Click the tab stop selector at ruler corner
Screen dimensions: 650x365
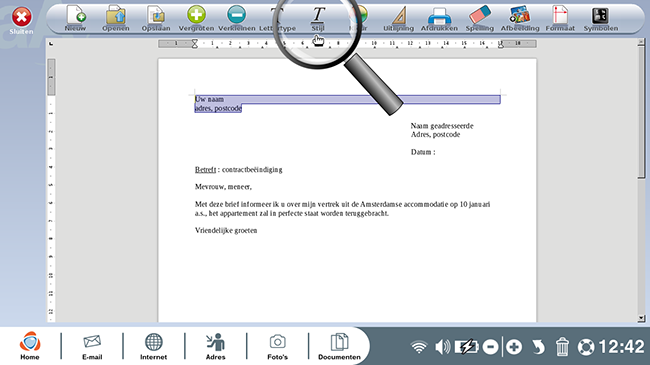click(51, 44)
